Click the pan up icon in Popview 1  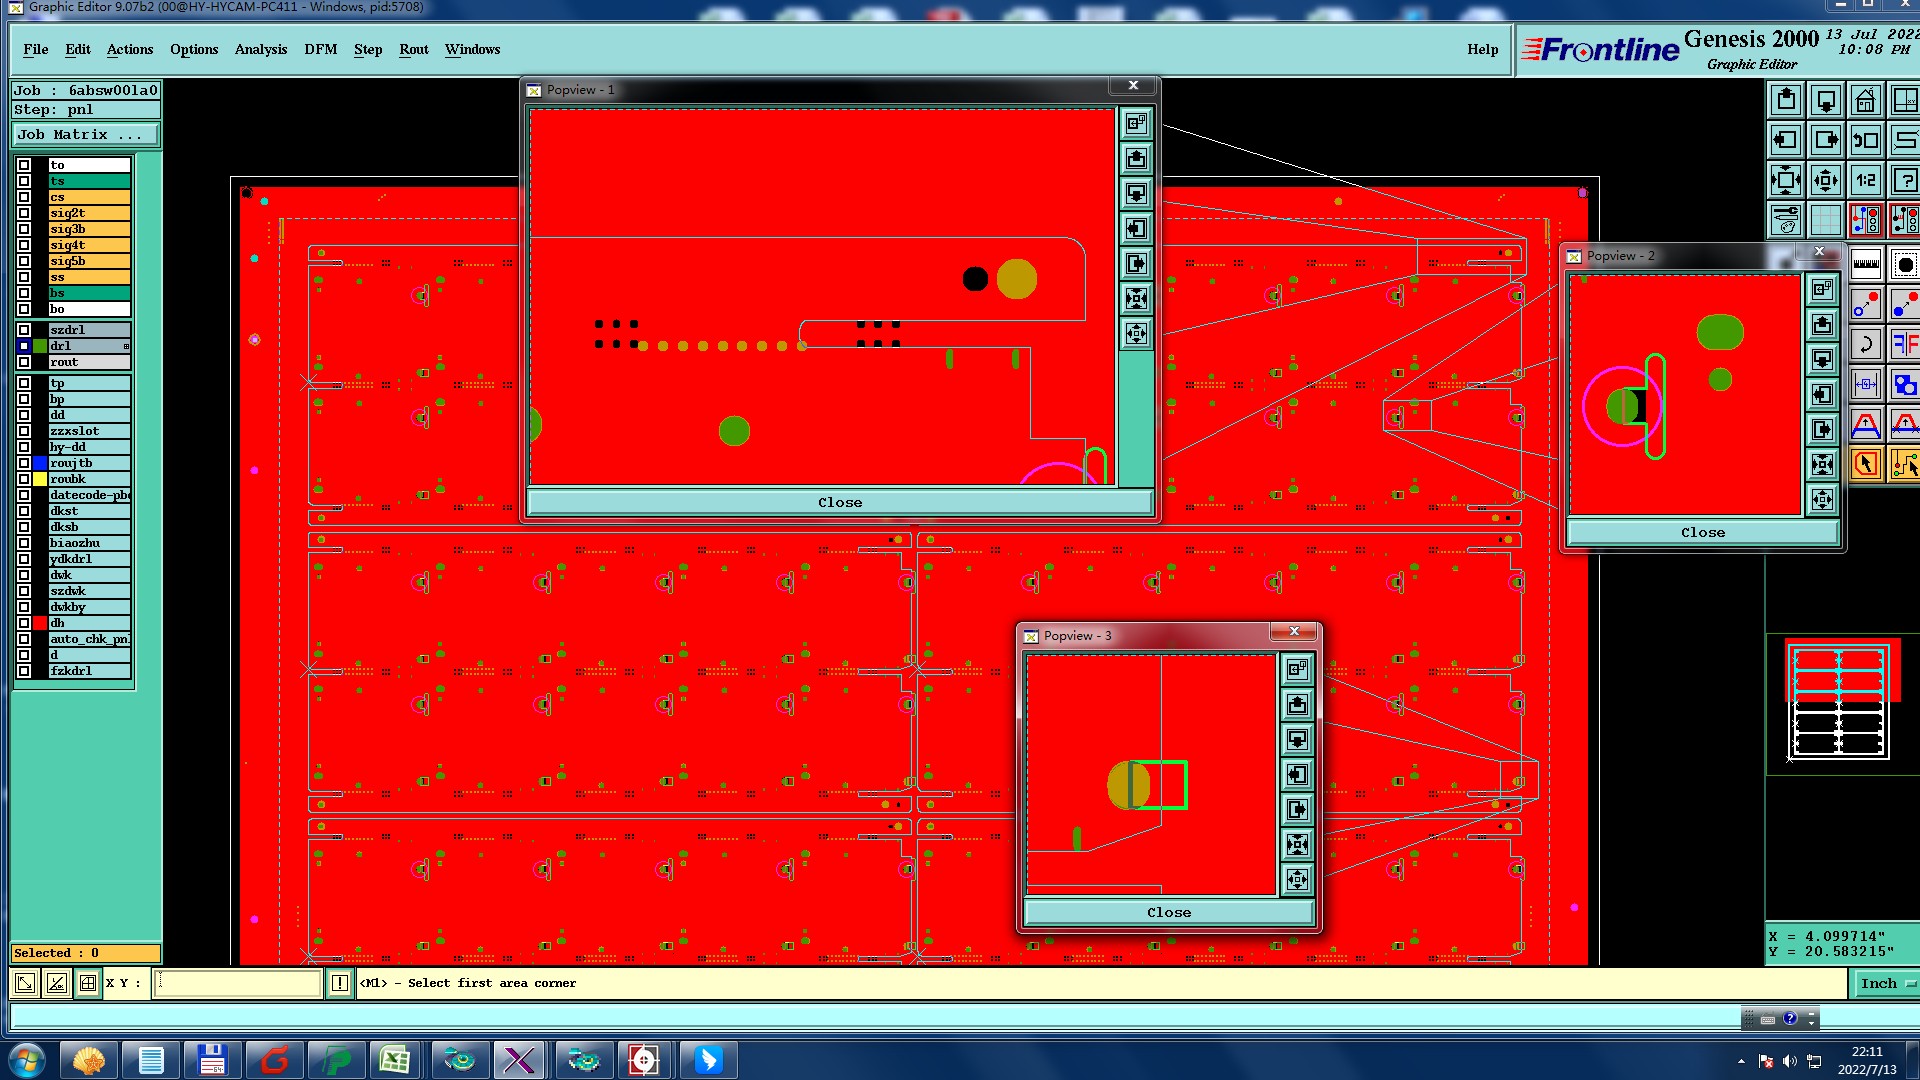pos(1136,158)
